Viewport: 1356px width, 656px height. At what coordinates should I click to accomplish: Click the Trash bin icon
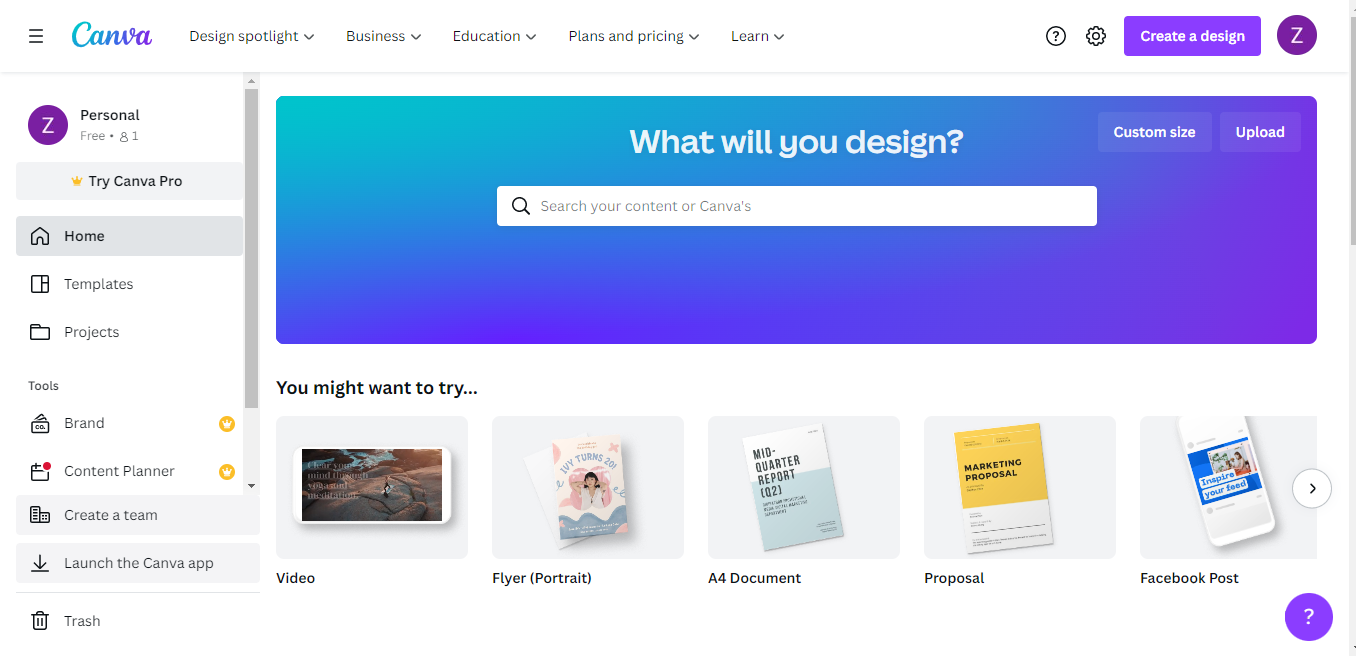[x=40, y=621]
